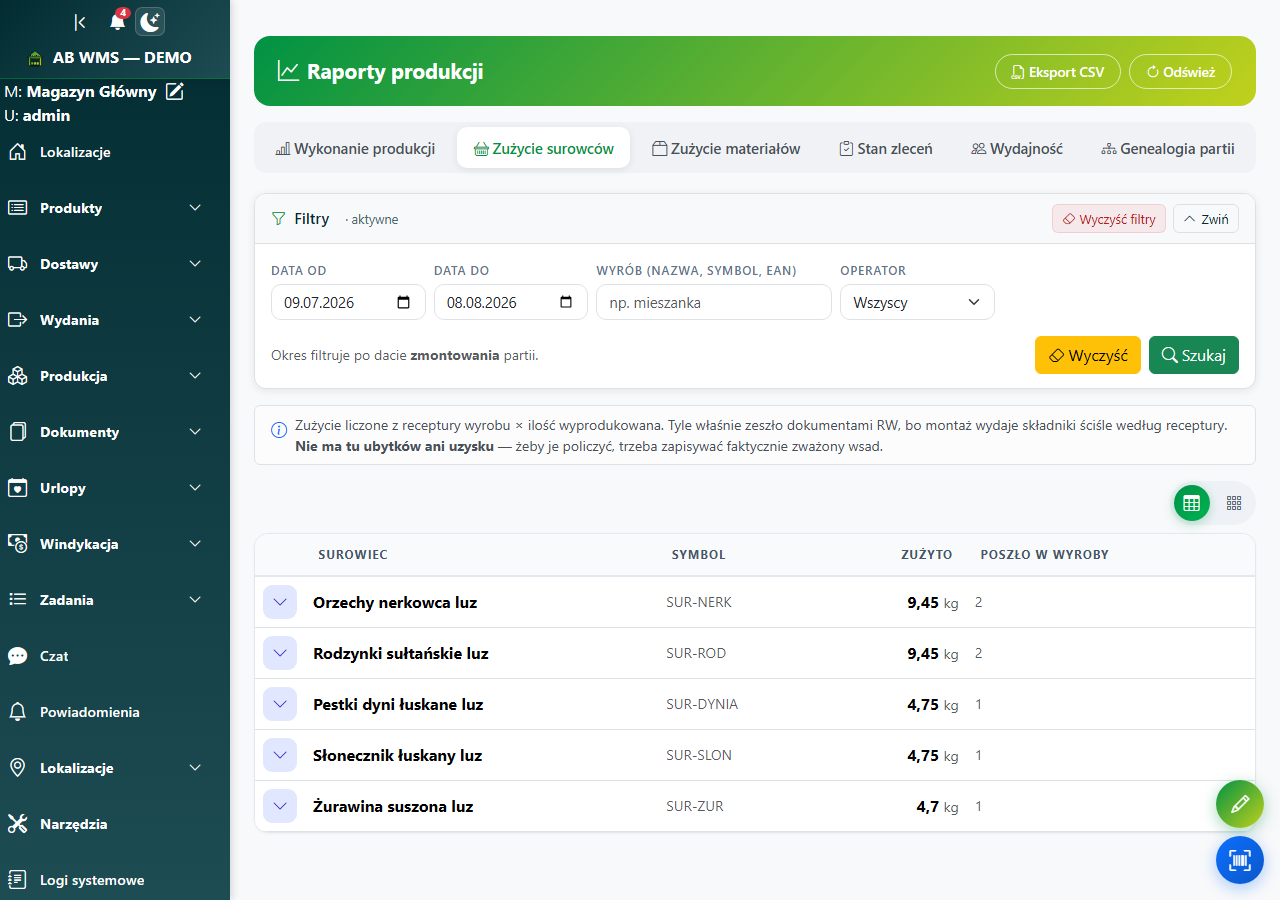Screen dimensions: 1280x900
Task: Click the green pencil floating button
Action: tap(1240, 804)
